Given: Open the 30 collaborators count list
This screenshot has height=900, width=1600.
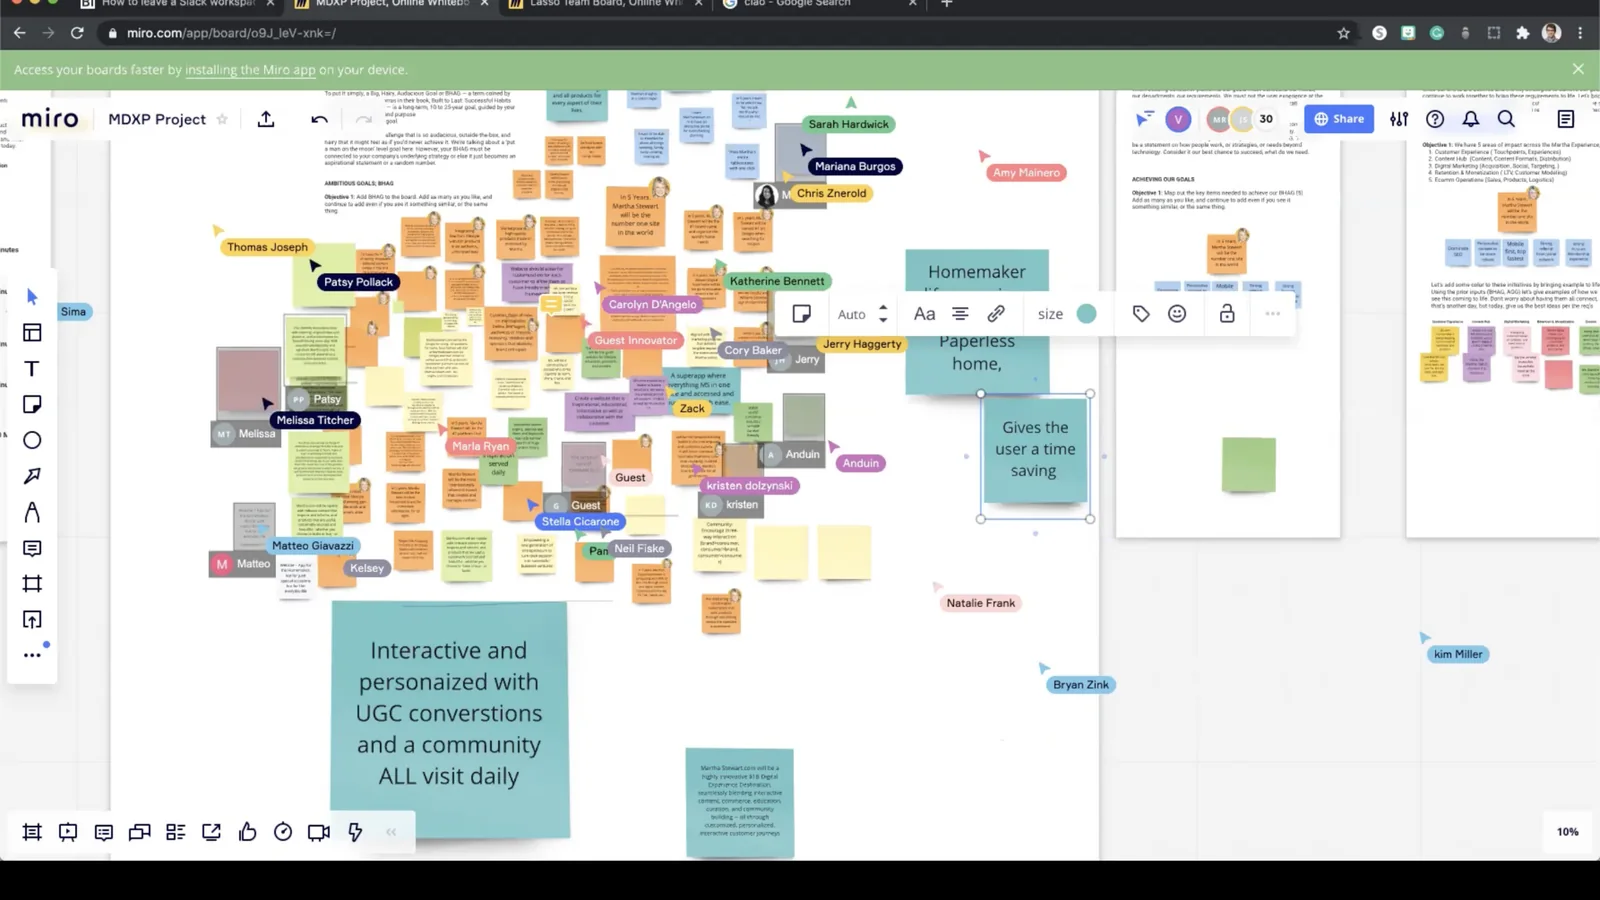Looking at the screenshot, I should pyautogui.click(x=1266, y=119).
